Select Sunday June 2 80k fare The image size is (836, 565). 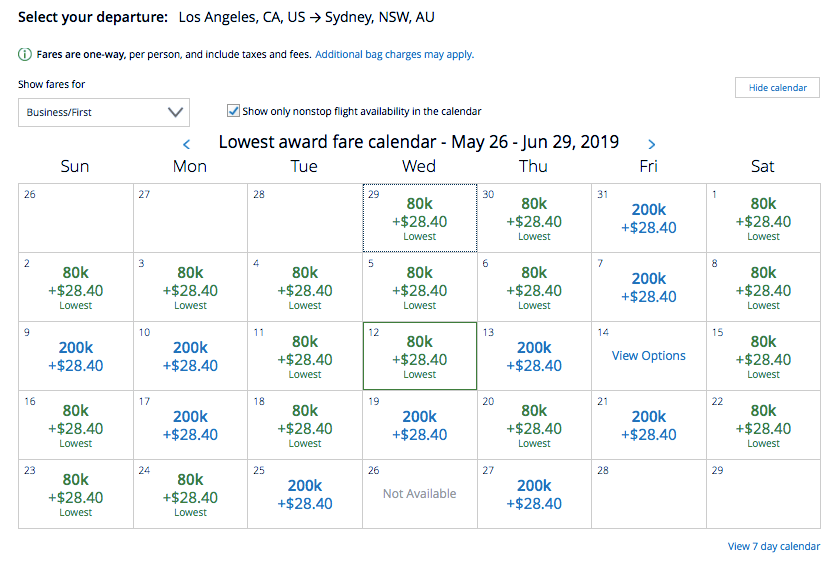click(x=76, y=286)
